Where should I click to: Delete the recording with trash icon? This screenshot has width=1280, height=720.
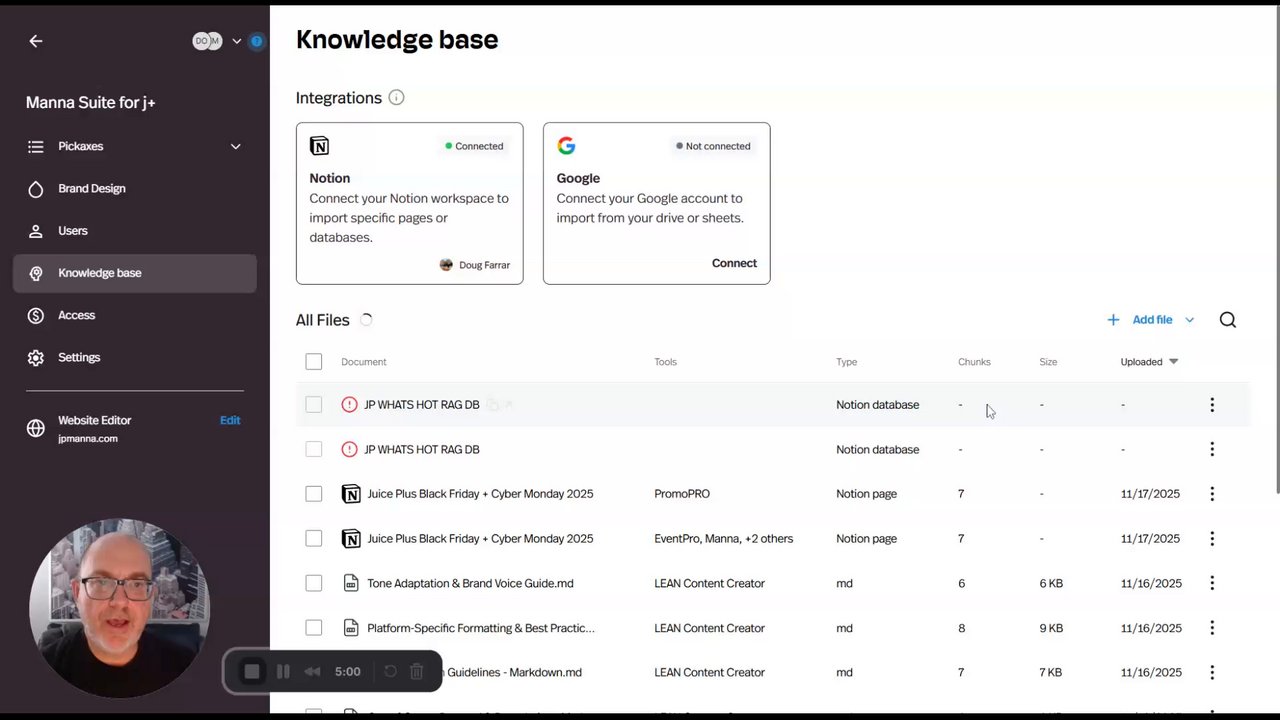coord(417,672)
